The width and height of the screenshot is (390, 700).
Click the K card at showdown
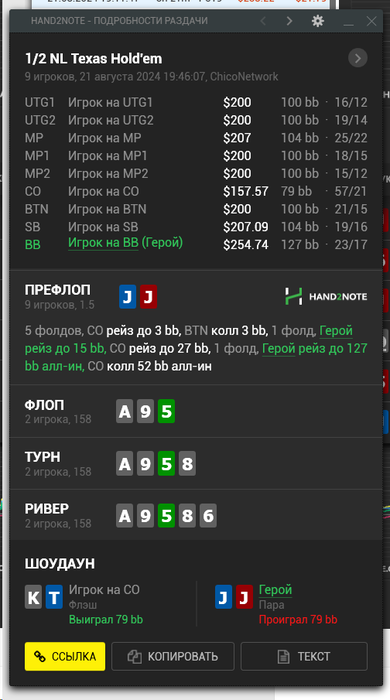click(33, 597)
